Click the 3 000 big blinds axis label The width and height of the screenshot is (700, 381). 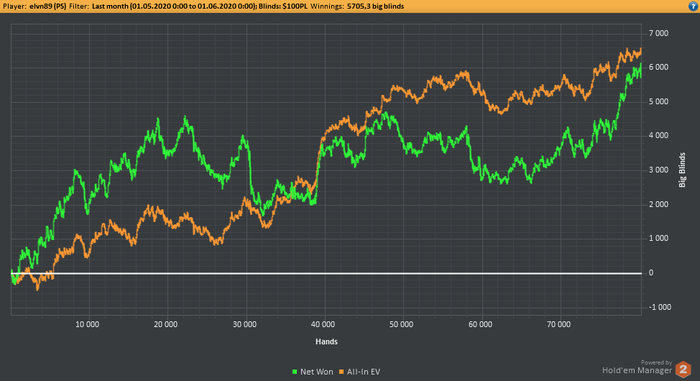point(658,170)
